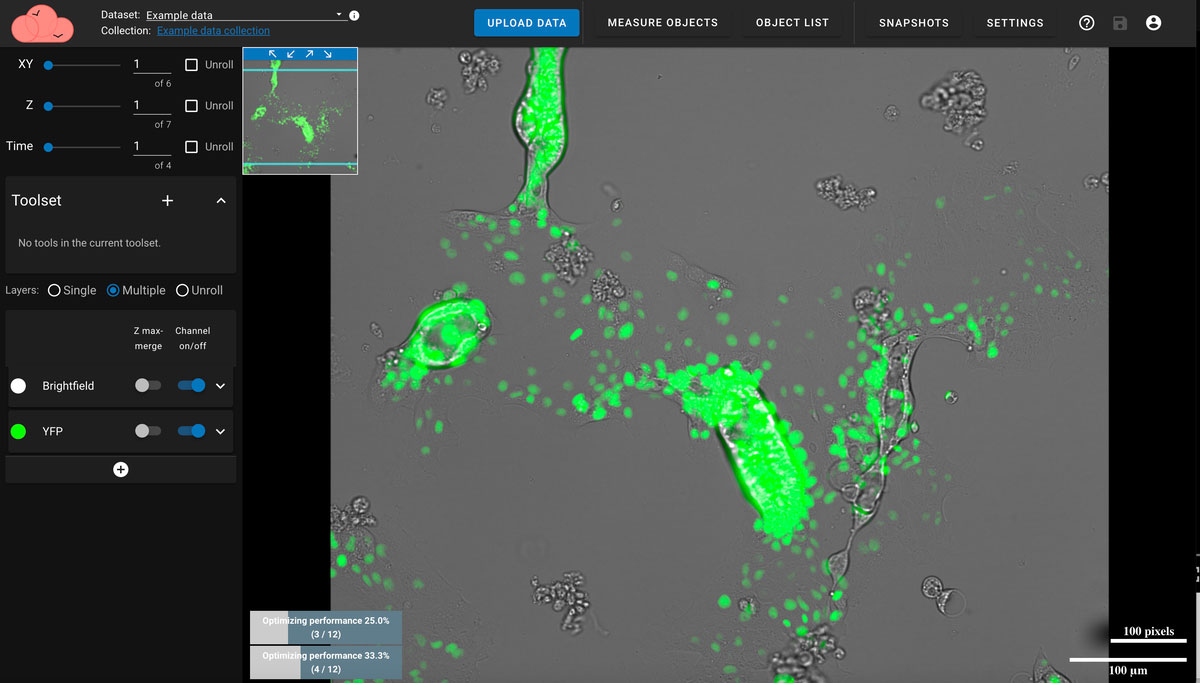
Task: Click the Time index input field
Action: point(152,146)
